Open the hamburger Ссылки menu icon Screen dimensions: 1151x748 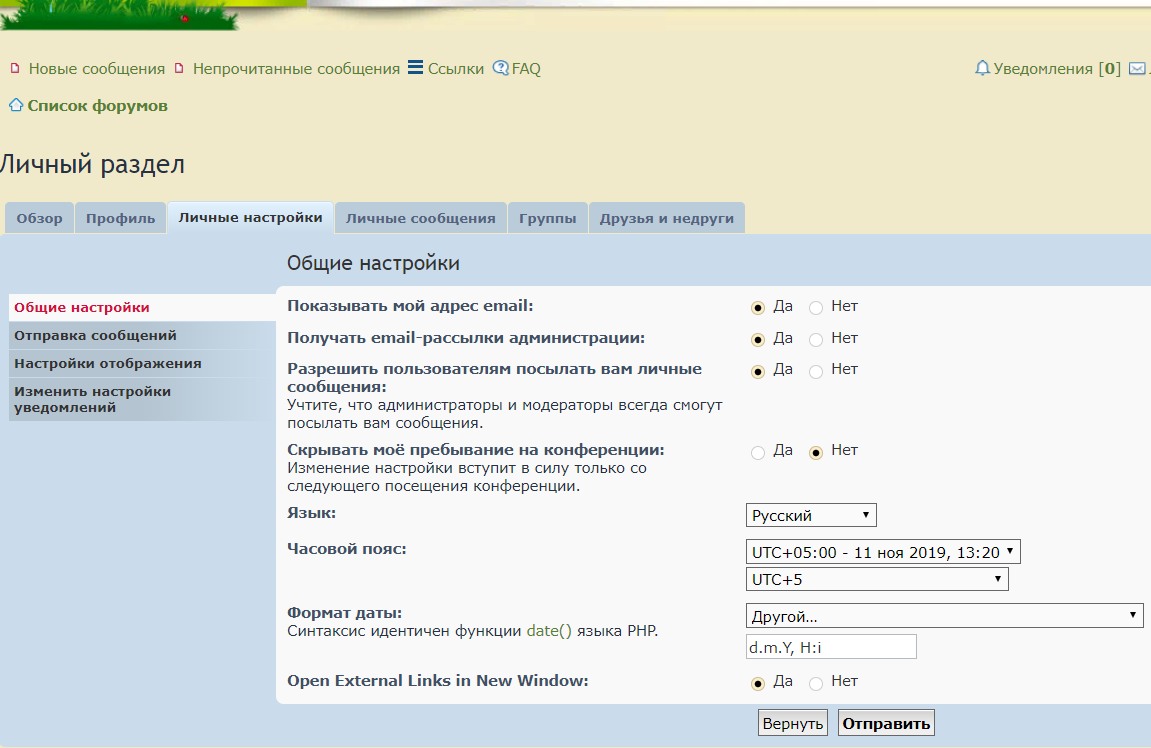[x=415, y=68]
